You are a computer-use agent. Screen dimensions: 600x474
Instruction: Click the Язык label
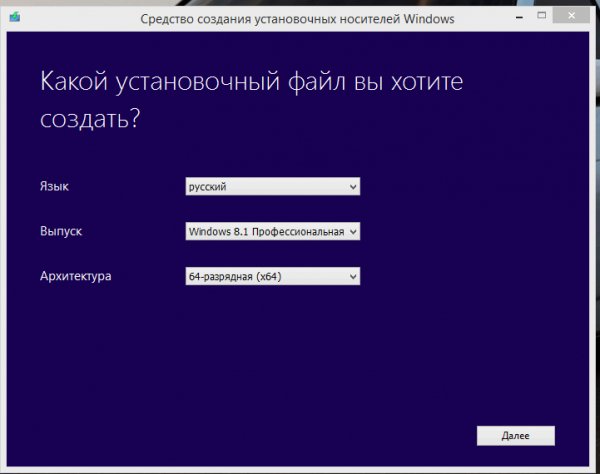click(54, 186)
